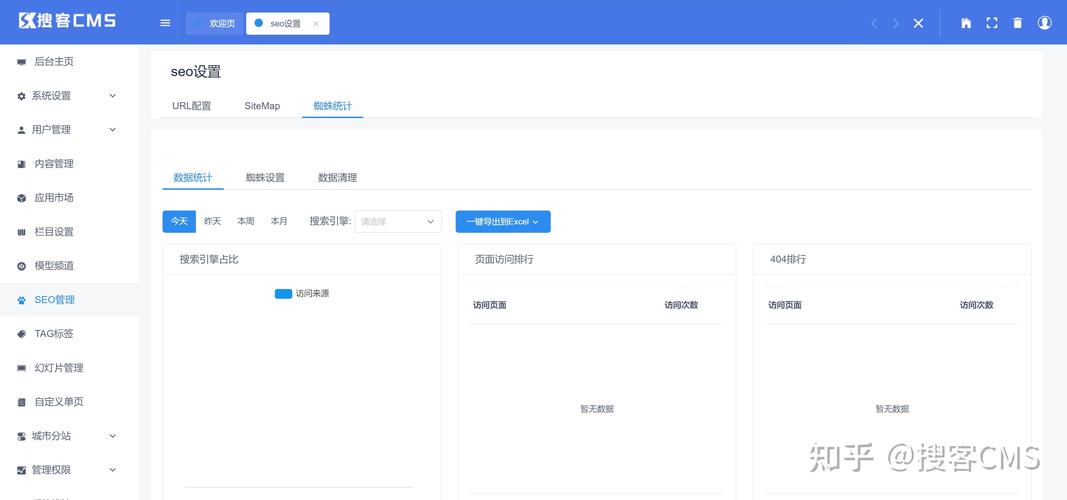Click the 幻灯片管理 sidebar icon

21,368
